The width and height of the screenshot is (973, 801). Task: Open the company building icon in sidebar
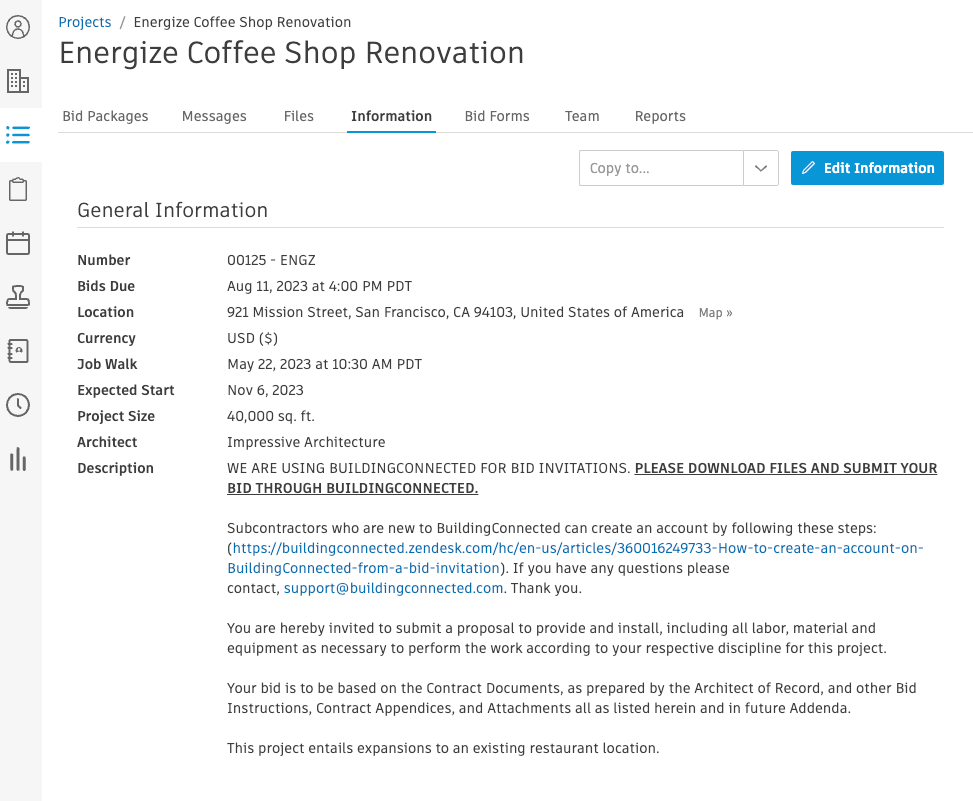click(18, 81)
